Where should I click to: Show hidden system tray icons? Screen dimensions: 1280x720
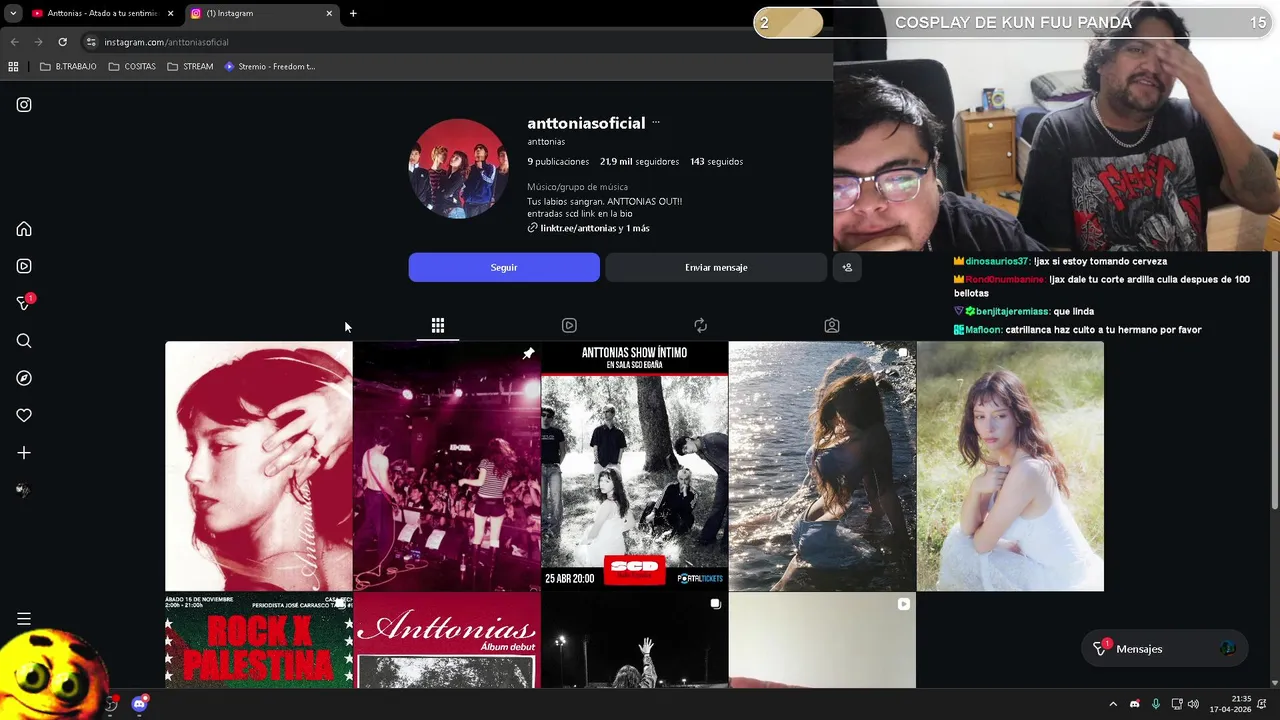click(1113, 704)
